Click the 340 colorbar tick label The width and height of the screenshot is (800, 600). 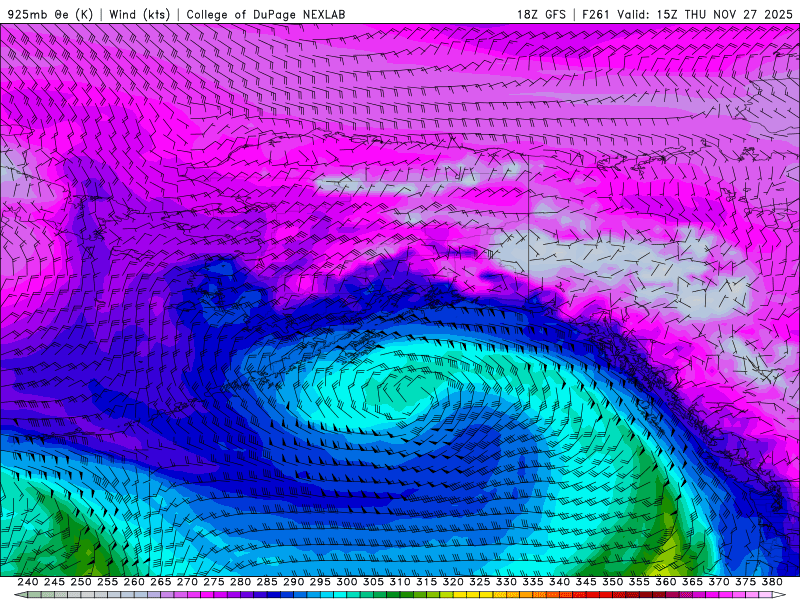(x=559, y=582)
